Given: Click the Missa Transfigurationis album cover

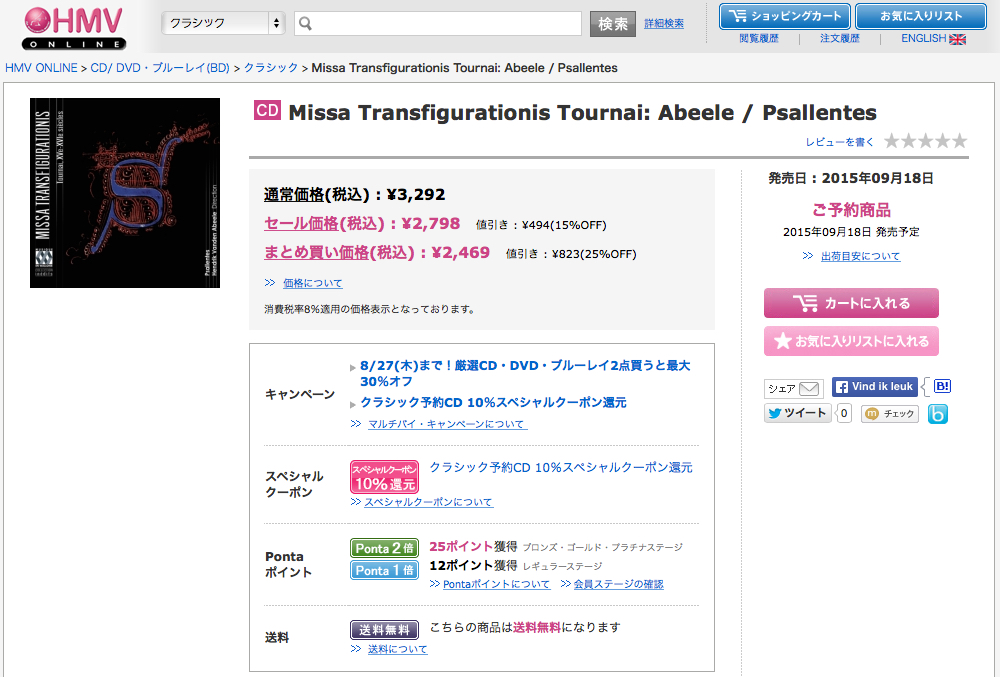Looking at the screenshot, I should click(x=125, y=192).
